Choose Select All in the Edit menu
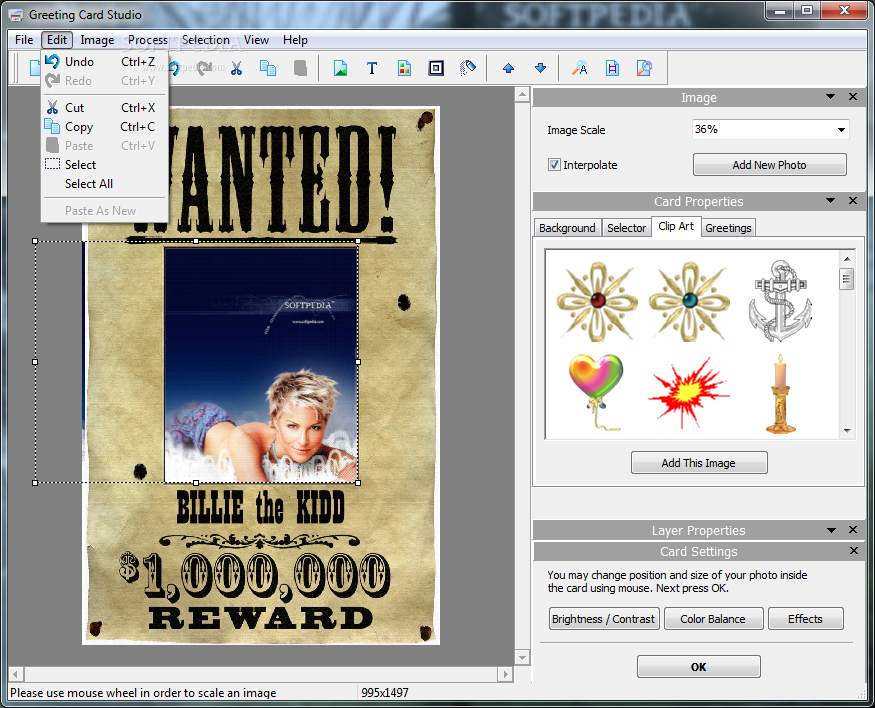The image size is (875, 708). tap(104, 184)
